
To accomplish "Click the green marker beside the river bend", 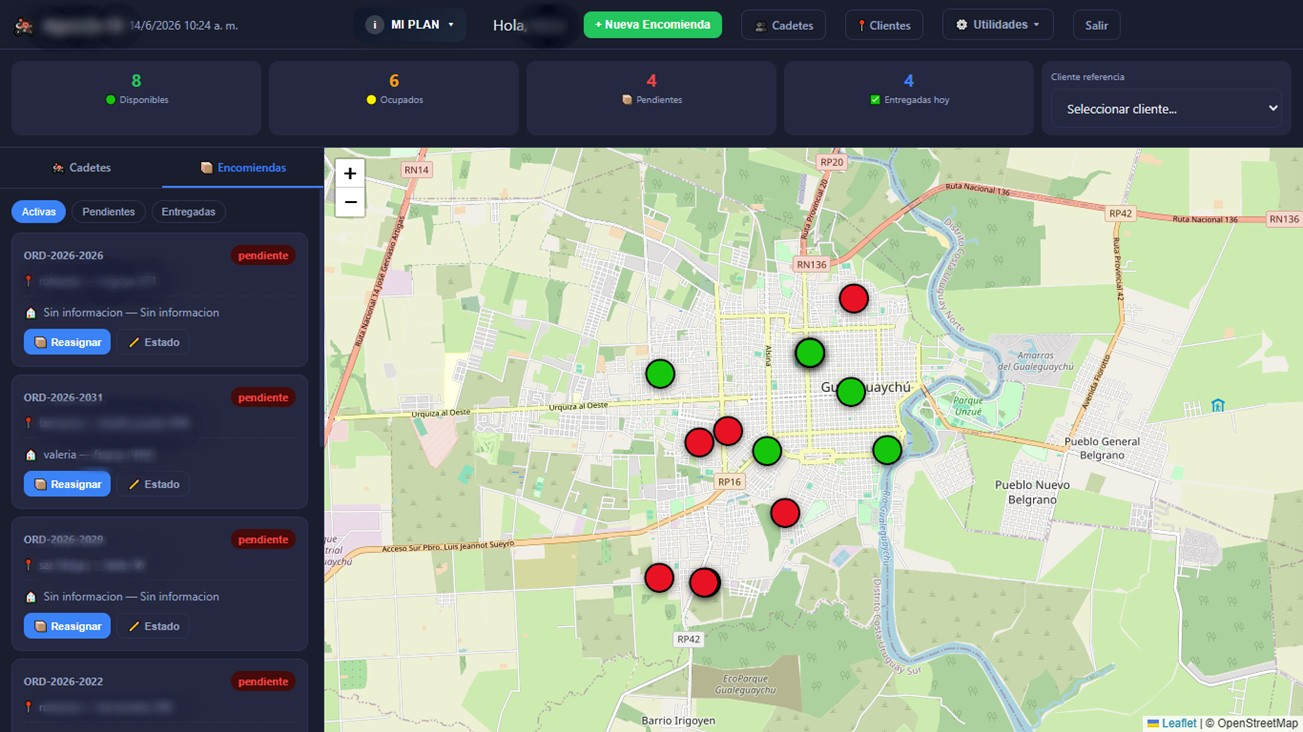I will coord(887,450).
